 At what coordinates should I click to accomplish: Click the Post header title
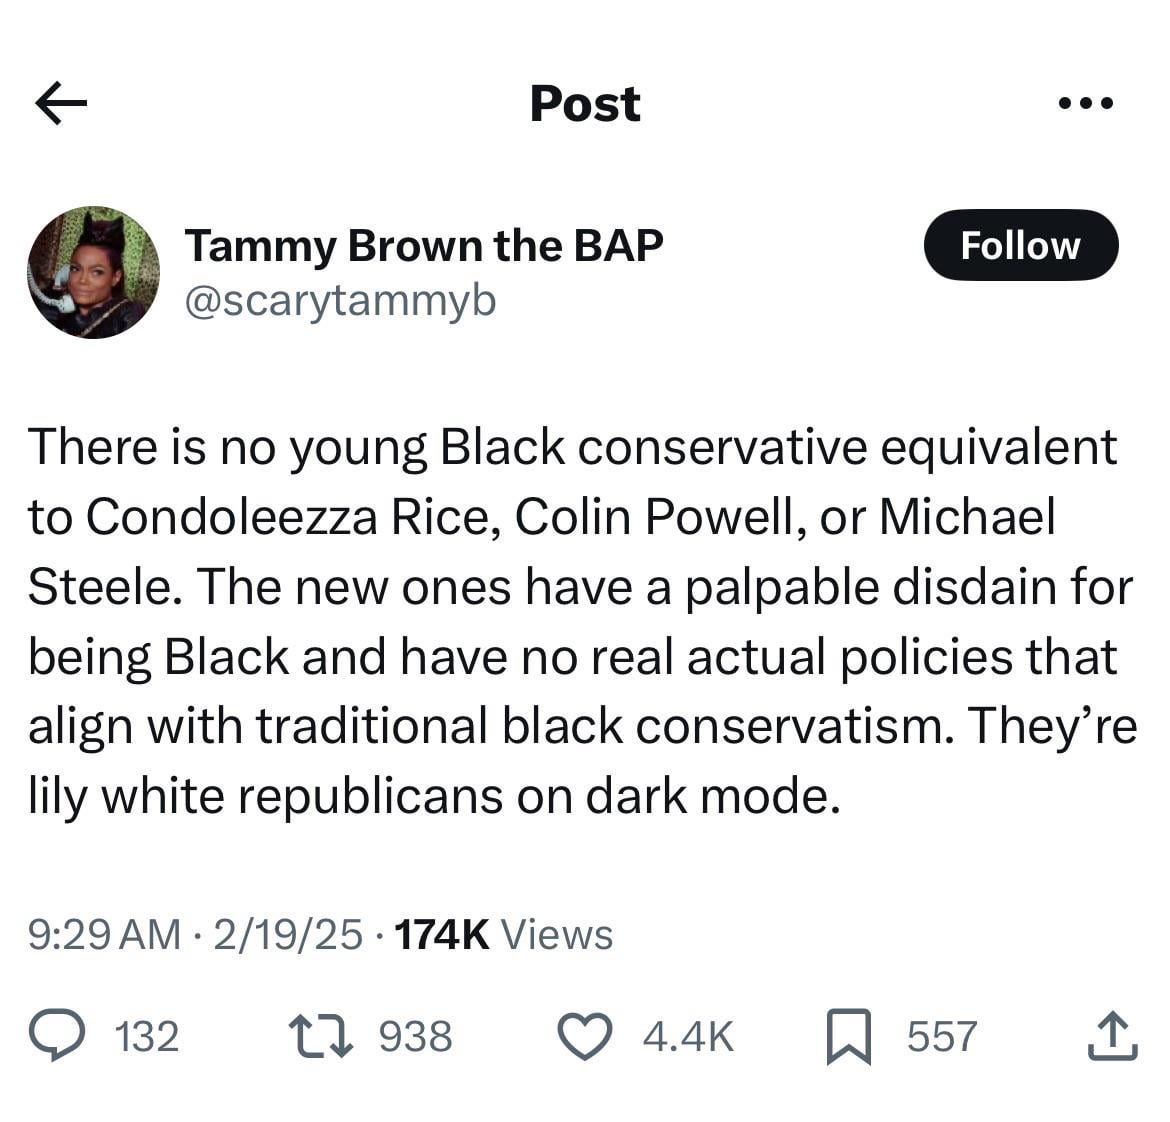(x=585, y=103)
